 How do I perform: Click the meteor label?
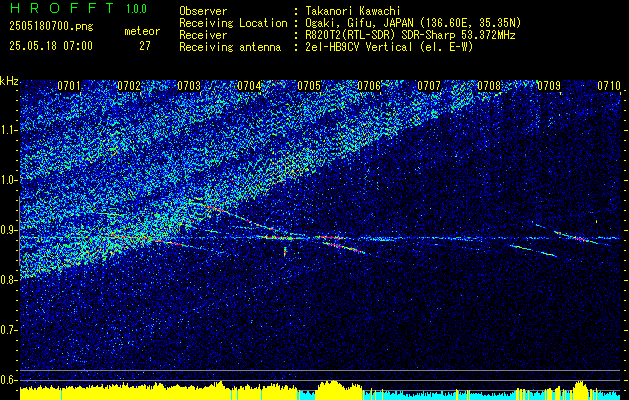142,31
